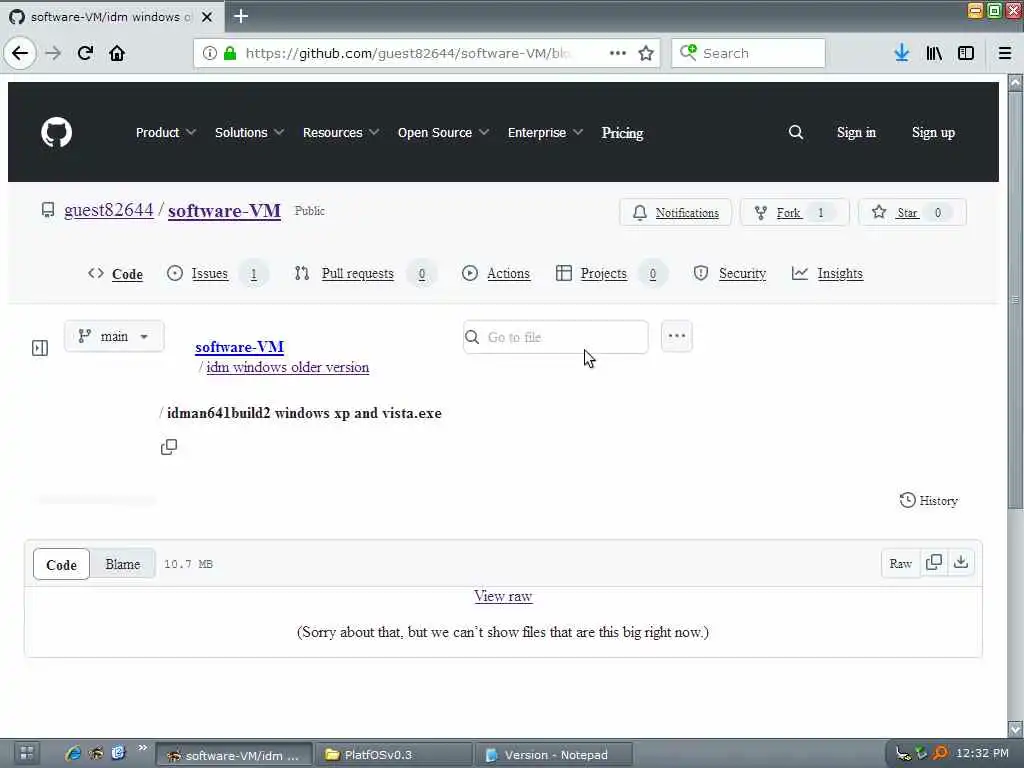Screen dimensions: 1024x768
Task: Show more quick launch icons chevron
Action: pos(142,747)
